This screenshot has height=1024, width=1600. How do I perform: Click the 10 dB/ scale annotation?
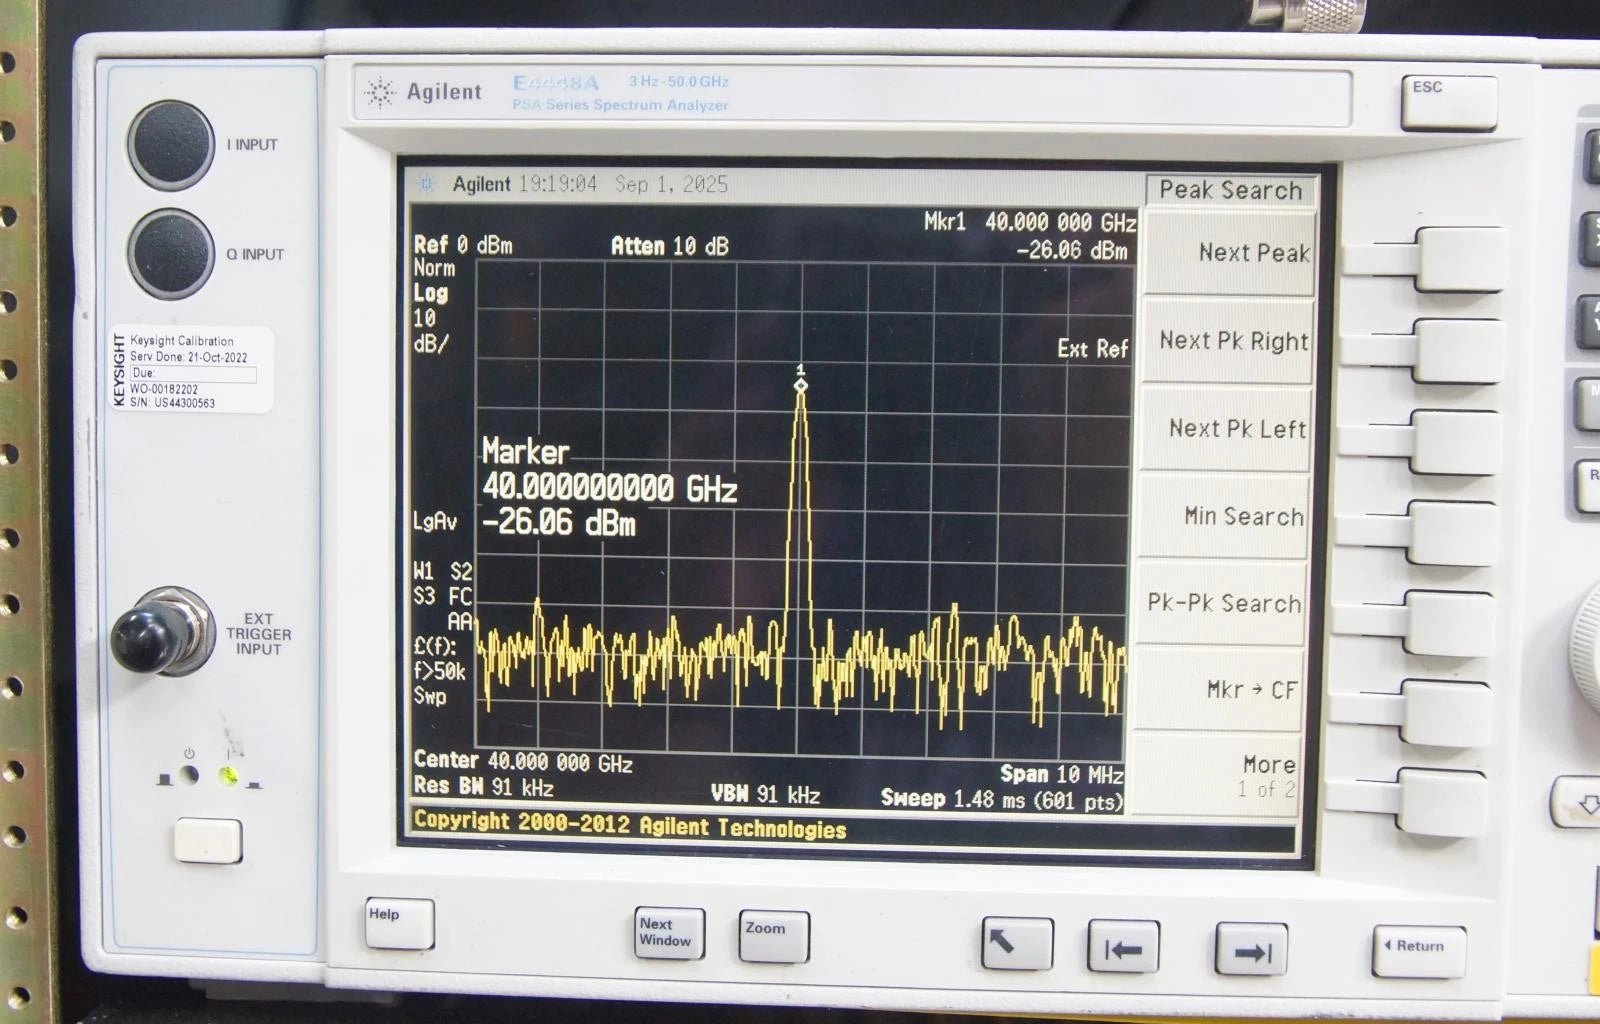coord(431,331)
